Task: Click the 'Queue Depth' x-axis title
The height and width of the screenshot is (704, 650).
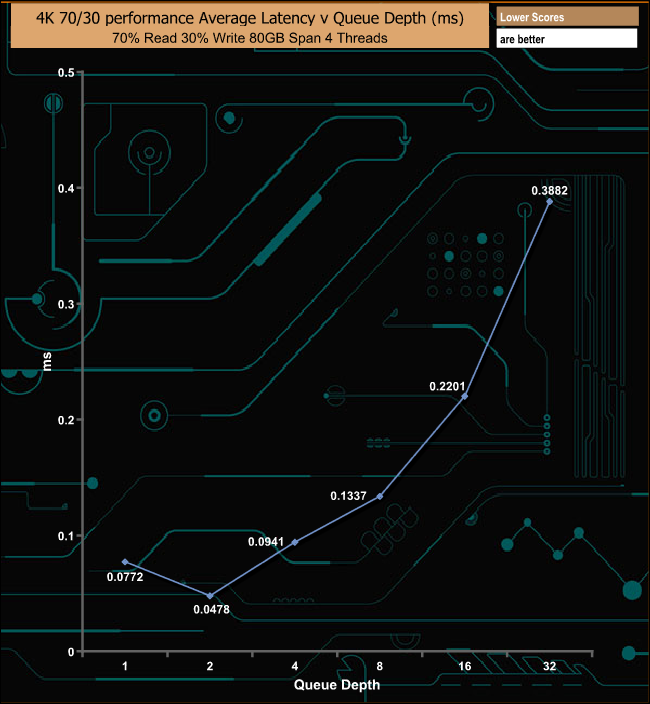Action: point(337,685)
